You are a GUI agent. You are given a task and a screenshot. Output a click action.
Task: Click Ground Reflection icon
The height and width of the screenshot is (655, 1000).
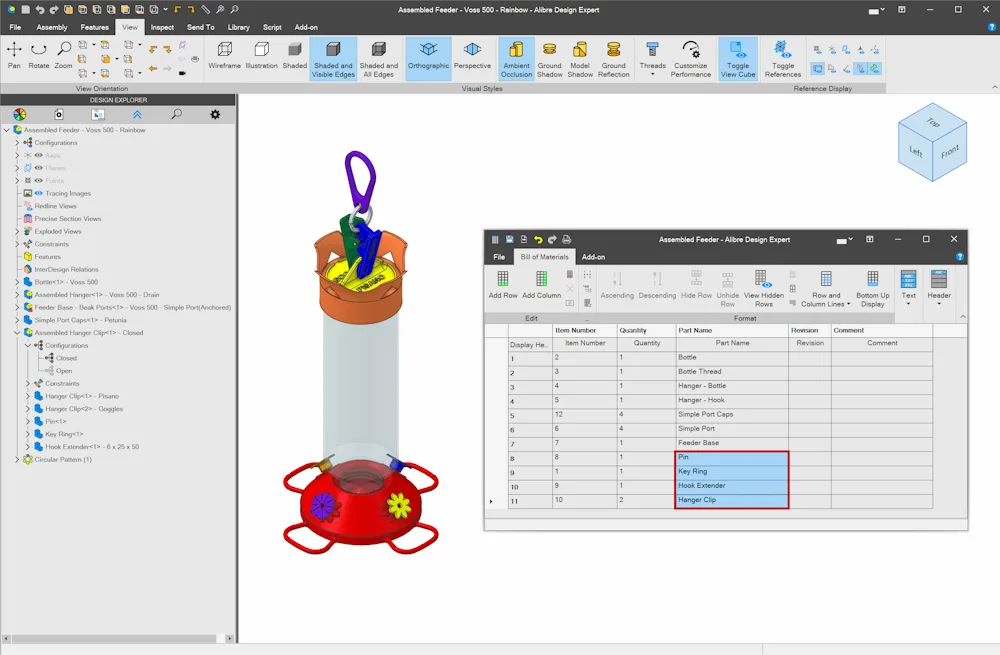click(614, 59)
